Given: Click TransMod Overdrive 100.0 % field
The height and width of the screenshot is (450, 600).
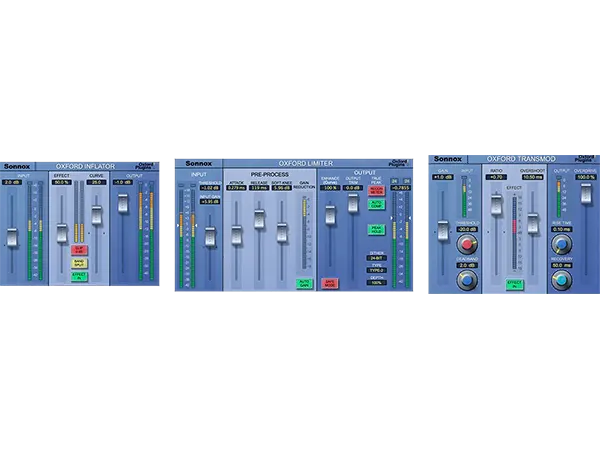Looking at the screenshot, I should 586,177.
